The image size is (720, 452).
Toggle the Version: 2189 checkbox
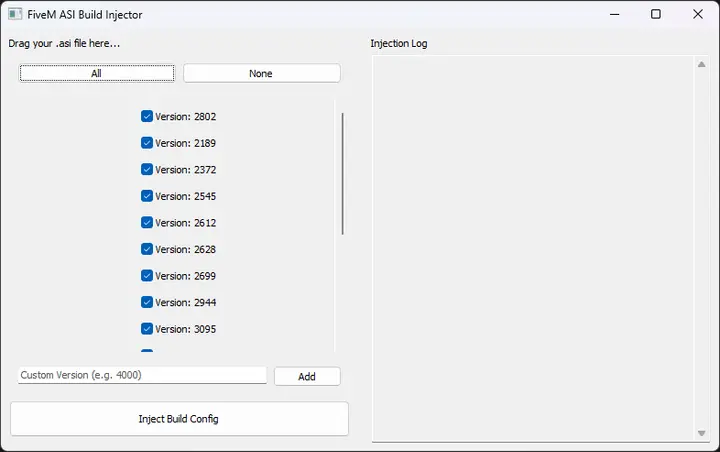(x=146, y=143)
